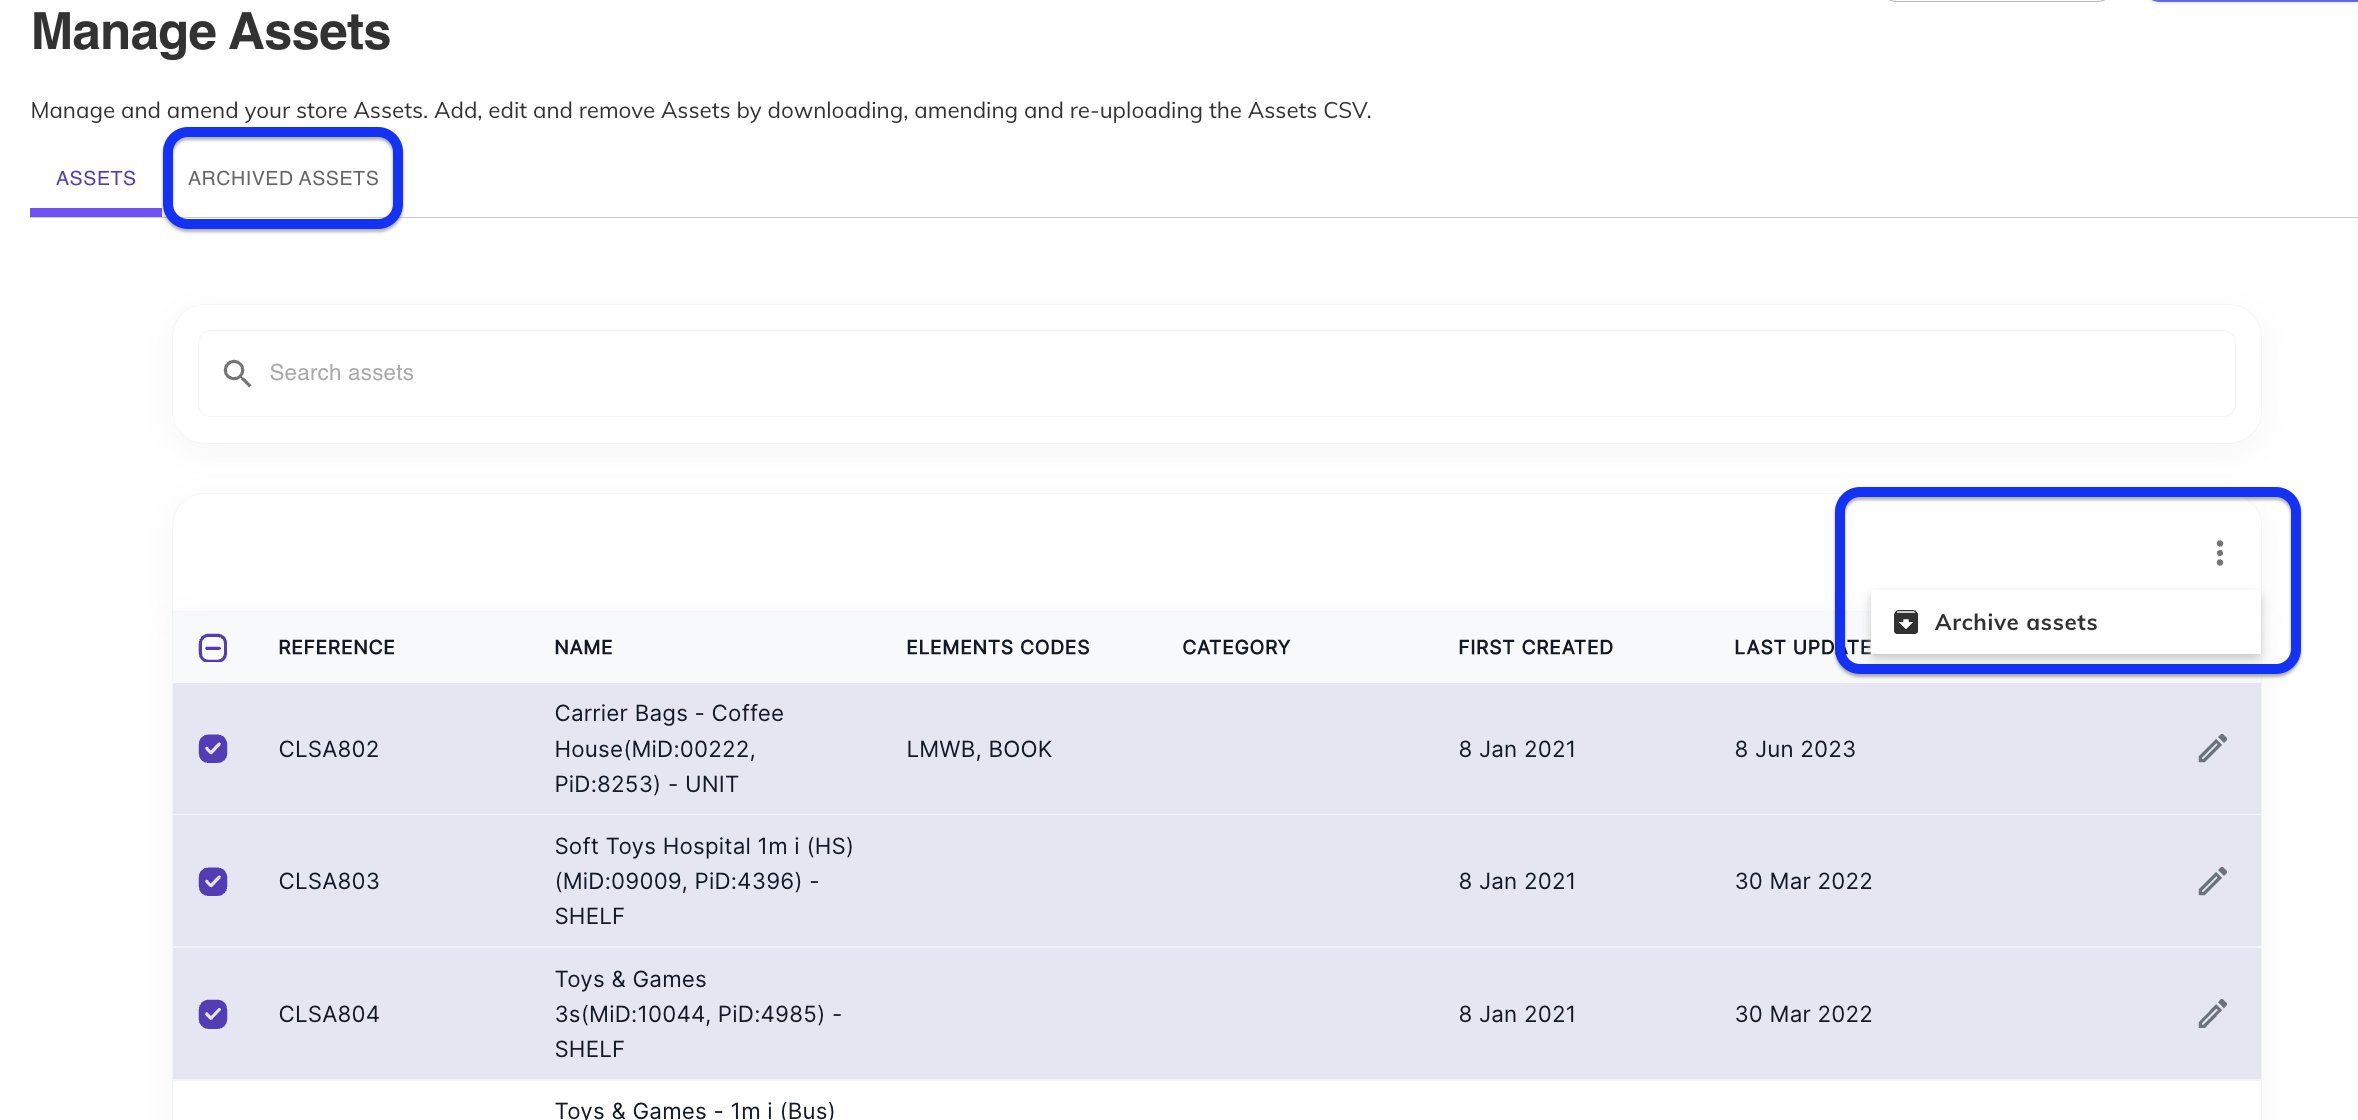Edit asset CLSA802 with pencil icon

click(2212, 748)
